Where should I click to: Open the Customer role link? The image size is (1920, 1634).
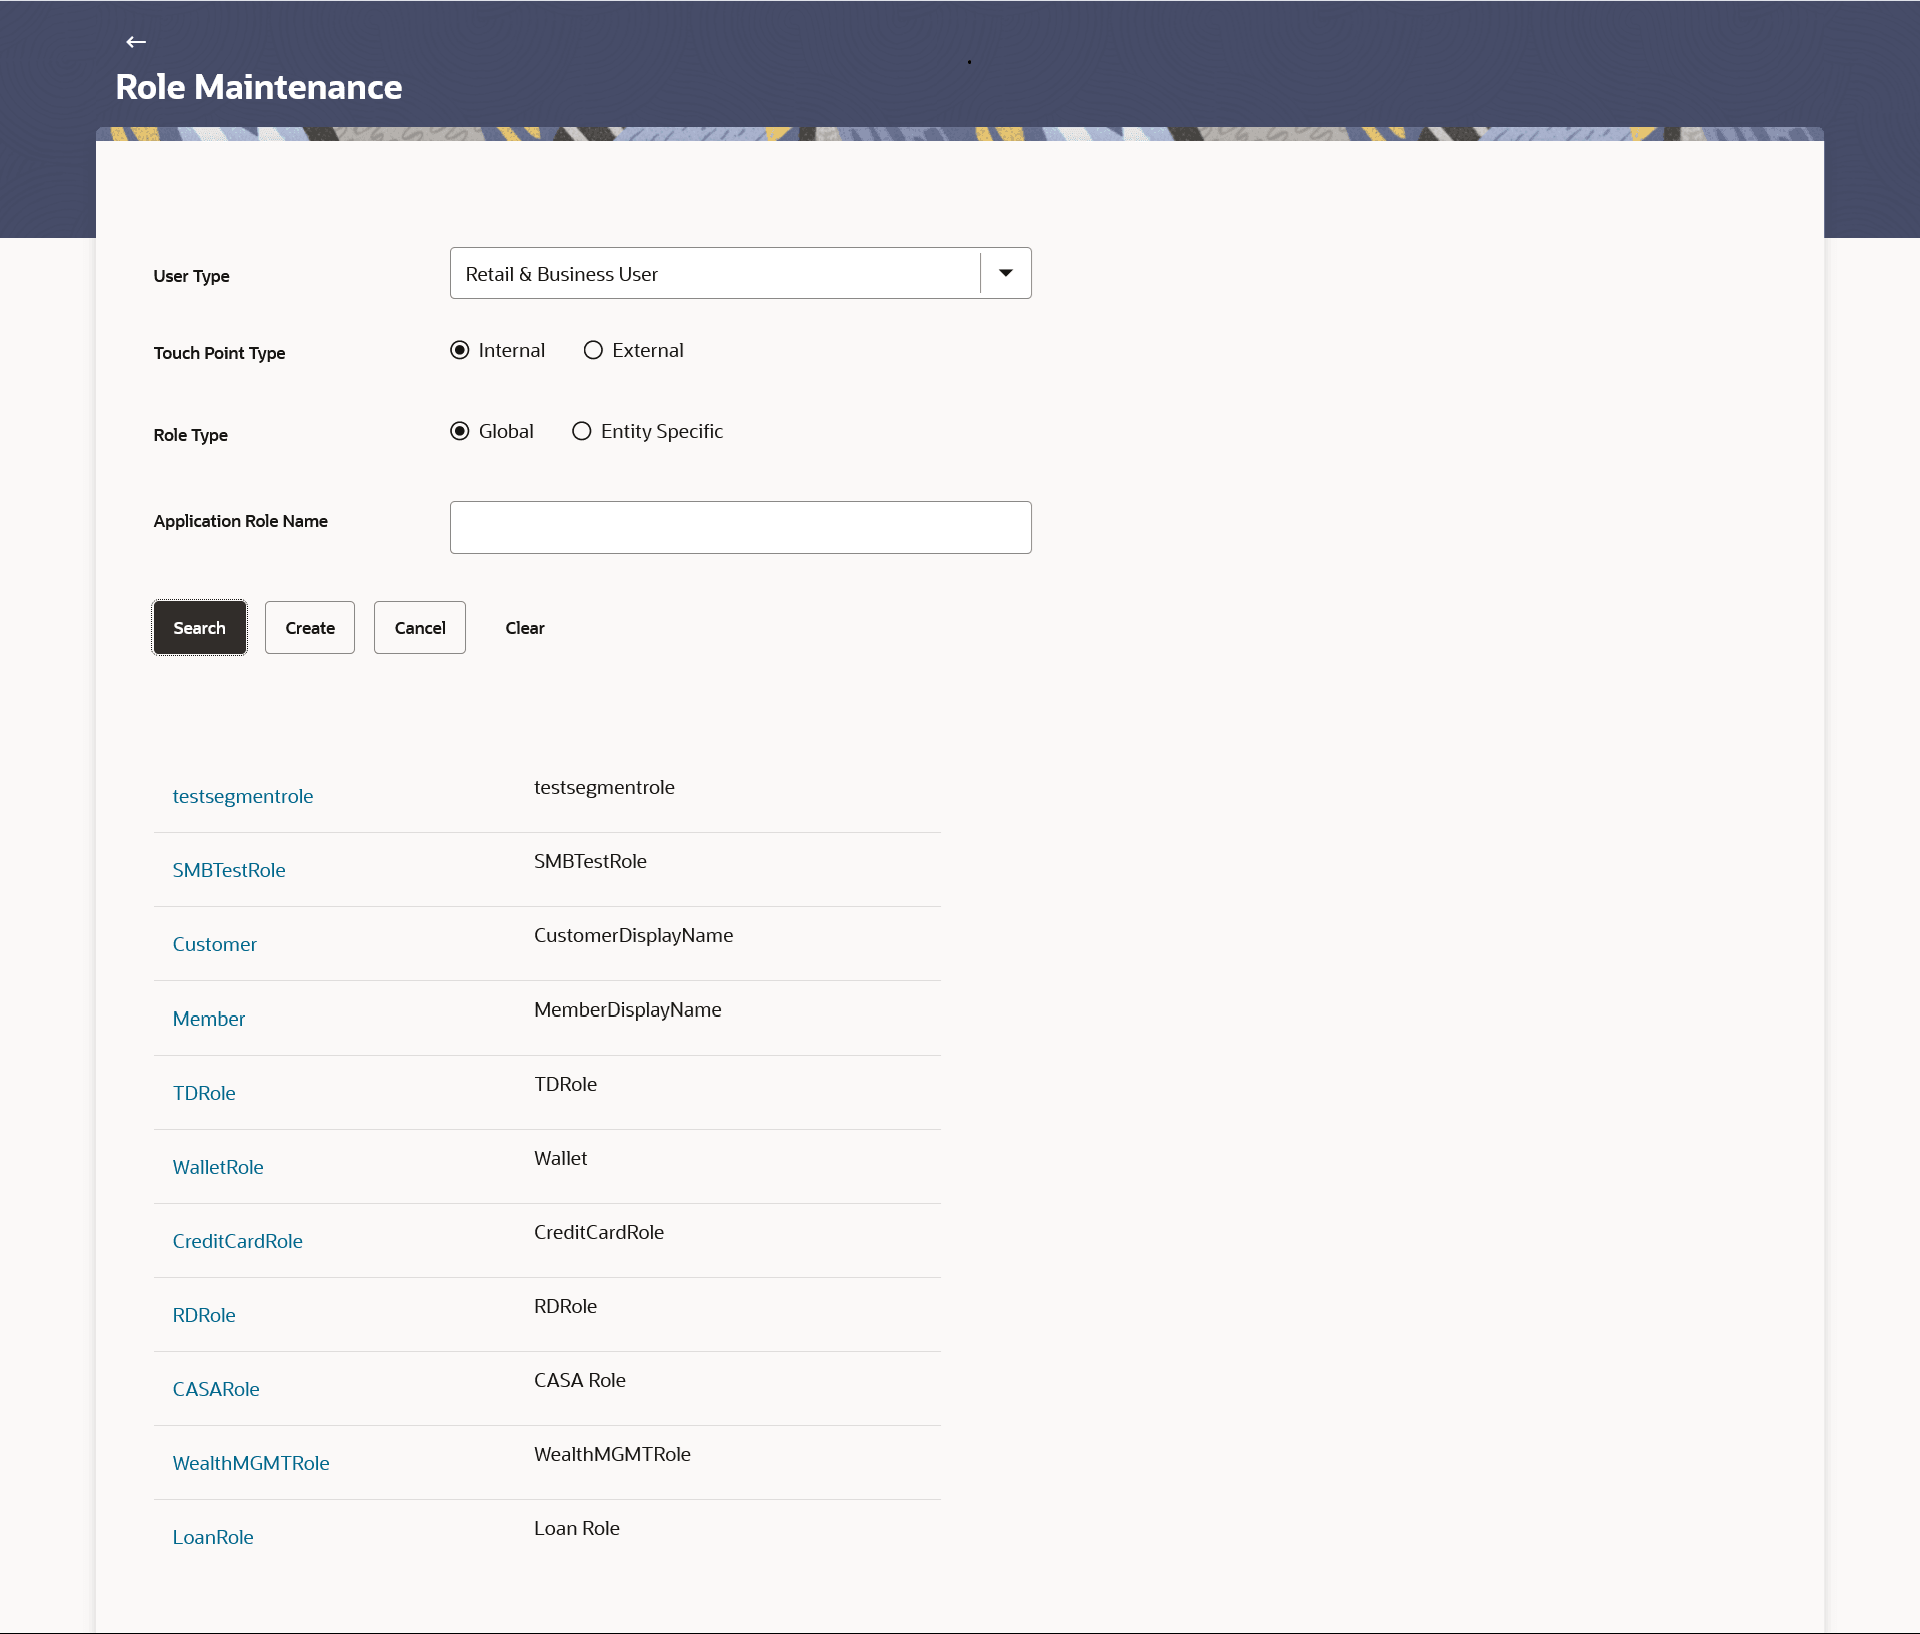point(214,944)
